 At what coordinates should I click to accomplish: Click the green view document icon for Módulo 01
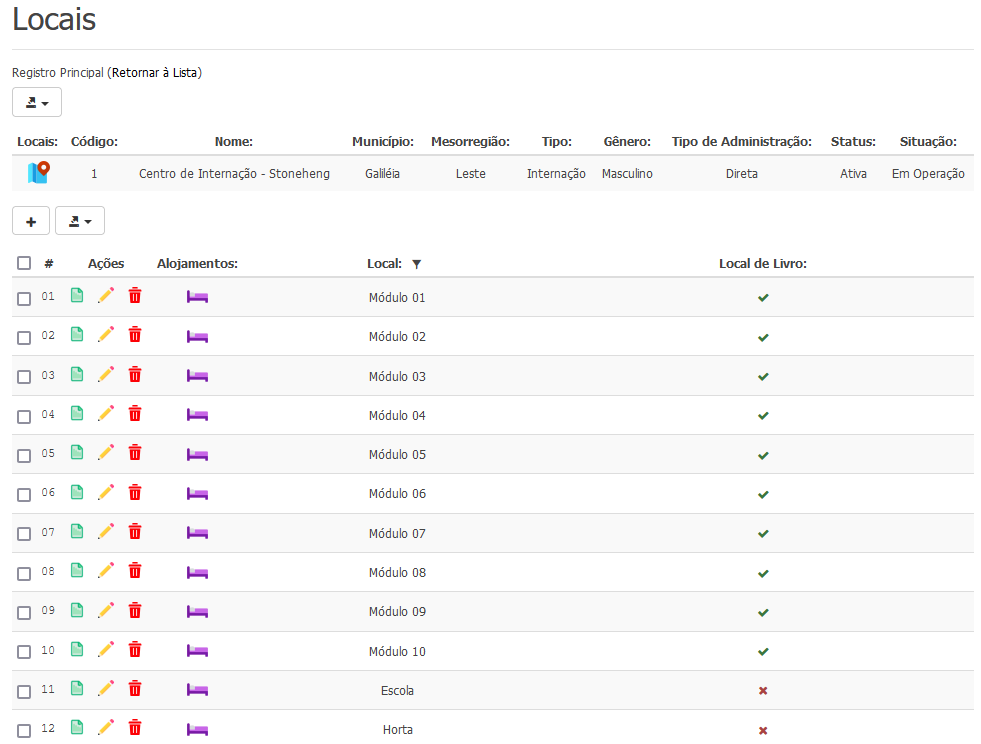[77, 296]
